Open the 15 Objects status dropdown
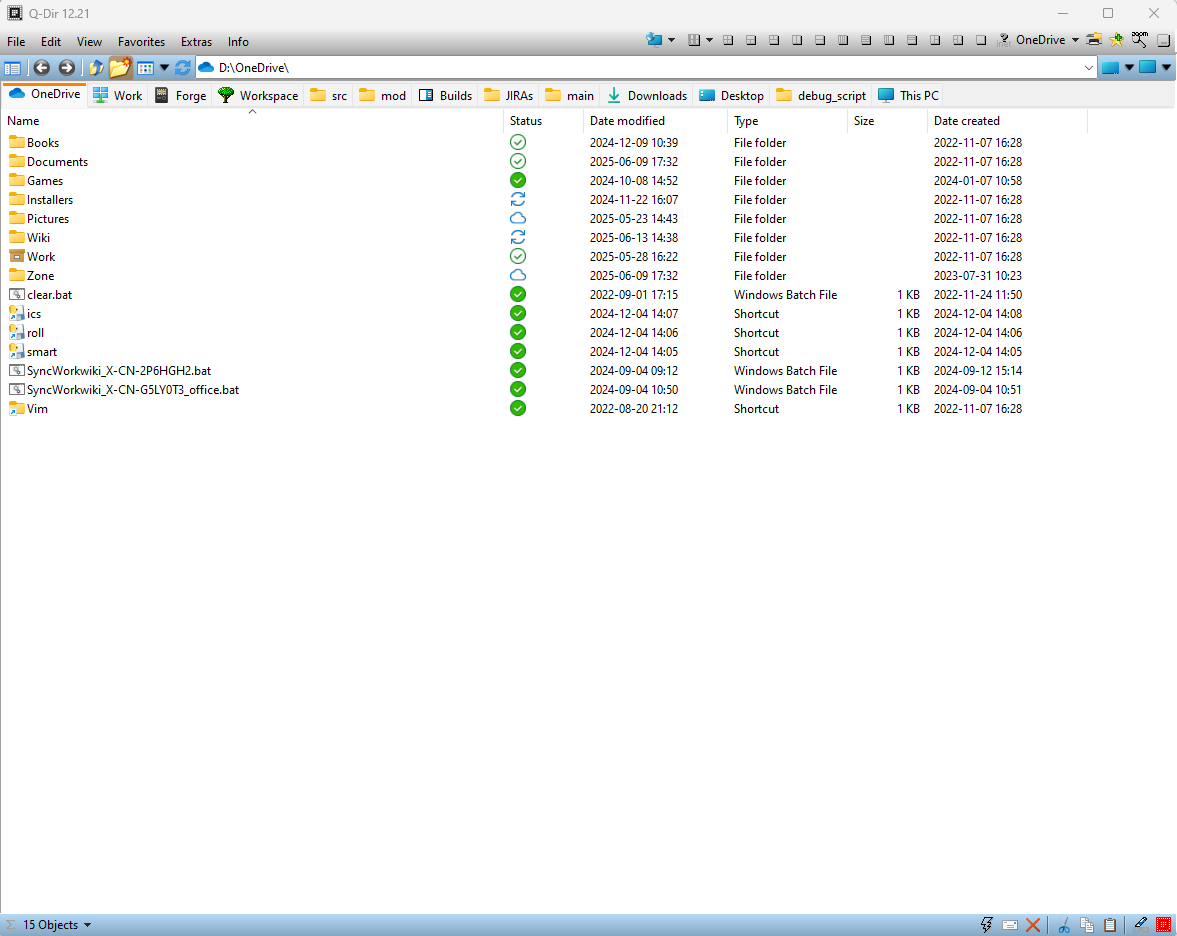Image resolution: width=1177 pixels, height=936 pixels. pos(56,925)
